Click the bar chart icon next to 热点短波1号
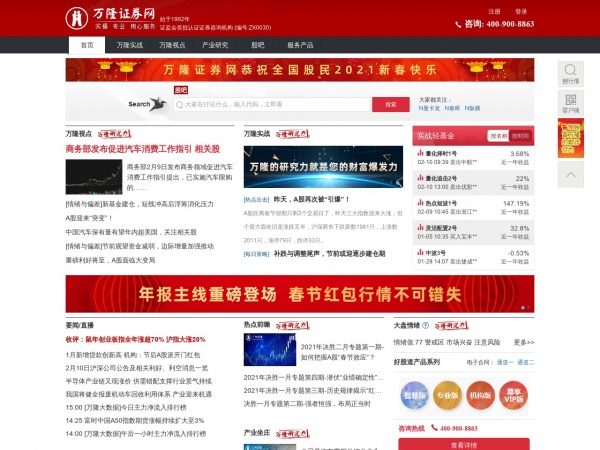This screenshot has height=450, width=600. pyautogui.click(x=421, y=203)
